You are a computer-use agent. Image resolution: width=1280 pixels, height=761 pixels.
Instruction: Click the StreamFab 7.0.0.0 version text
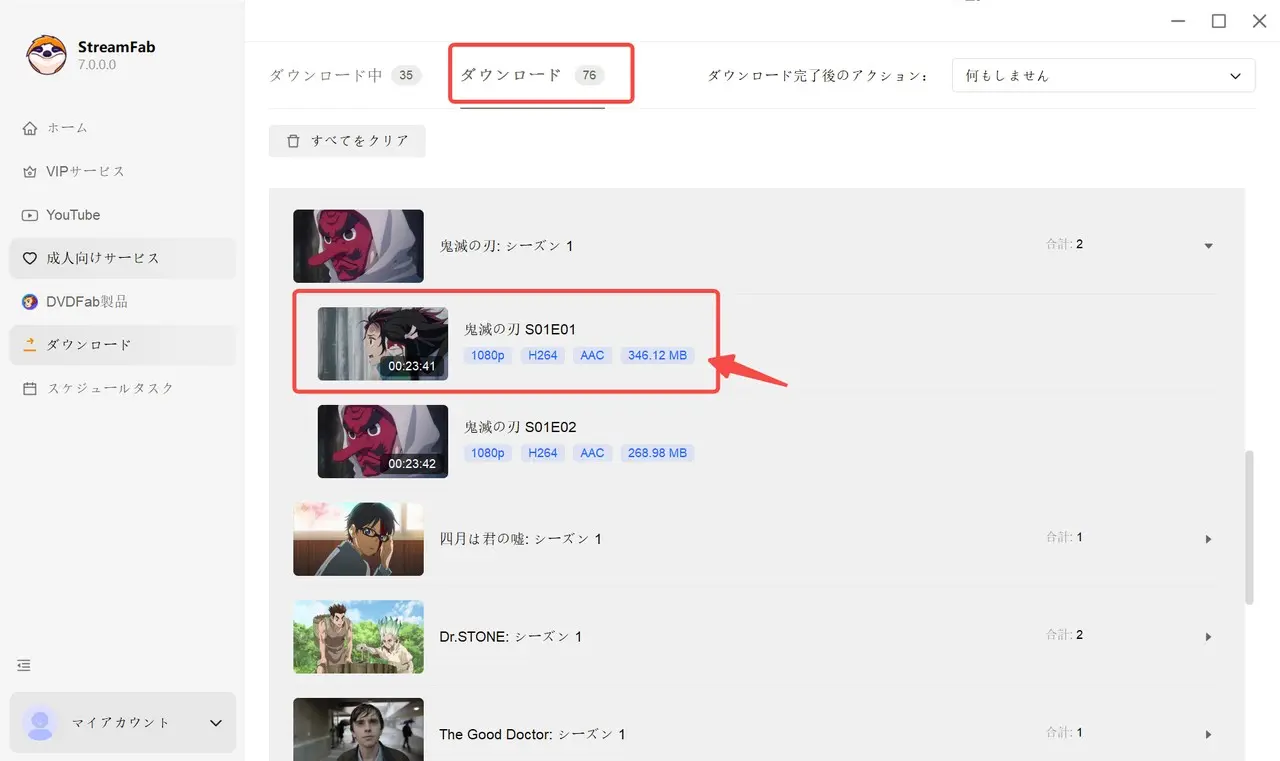(97, 65)
